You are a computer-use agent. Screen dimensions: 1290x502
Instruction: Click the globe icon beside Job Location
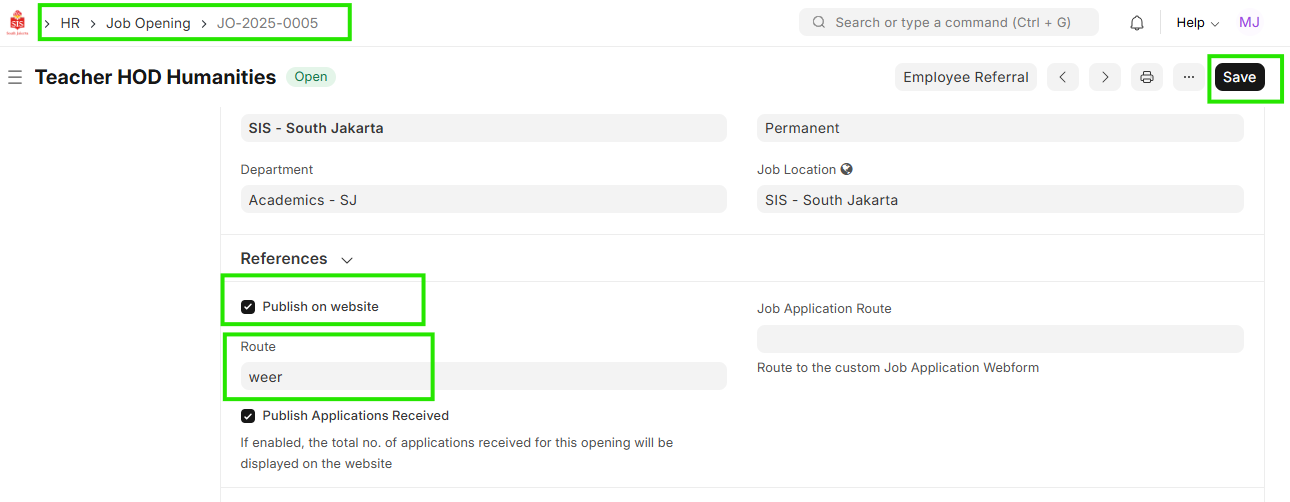point(847,170)
